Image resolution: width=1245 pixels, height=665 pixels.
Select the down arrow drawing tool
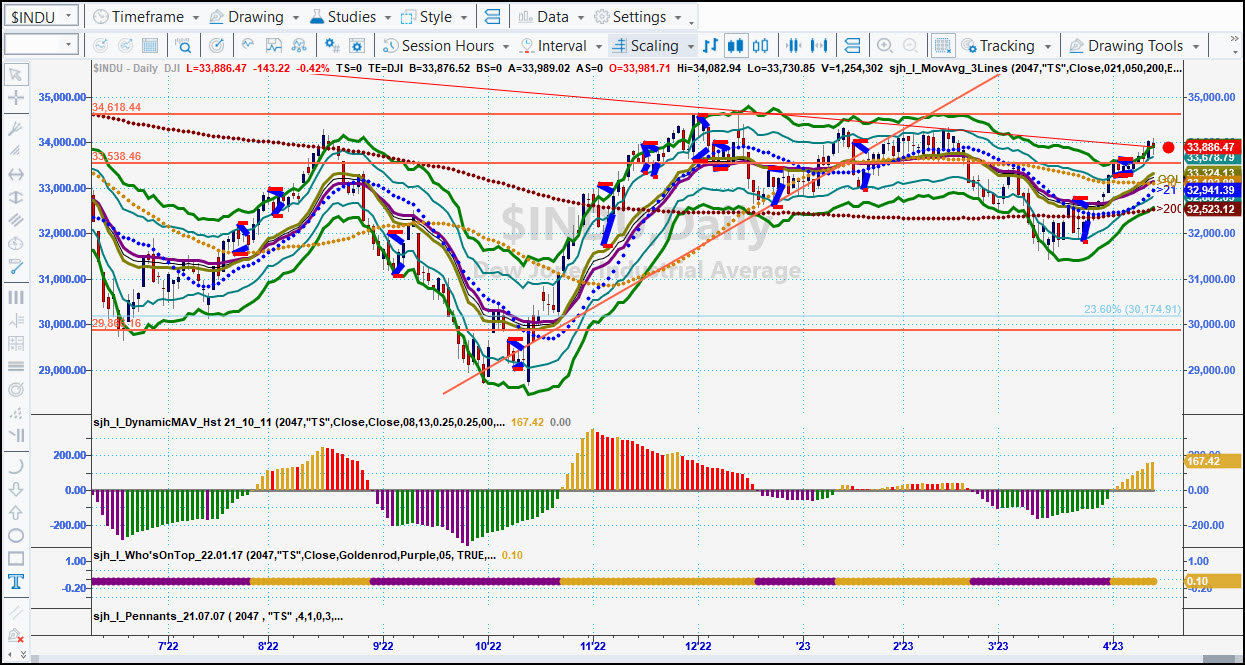(x=15, y=489)
